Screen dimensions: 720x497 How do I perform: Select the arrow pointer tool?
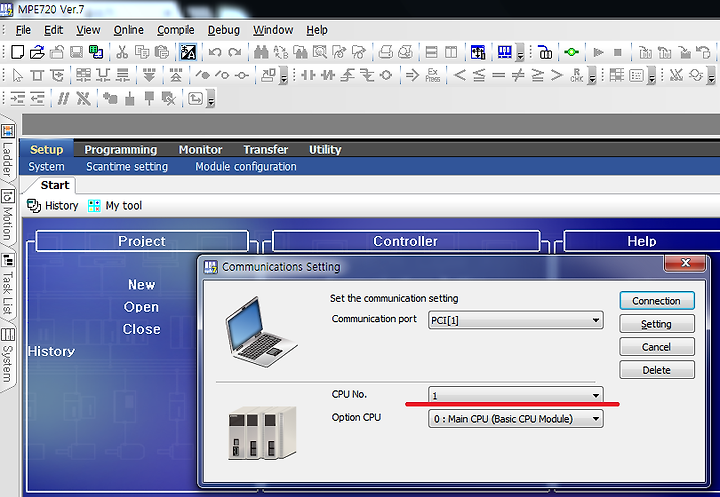pyautogui.click(x=17, y=75)
